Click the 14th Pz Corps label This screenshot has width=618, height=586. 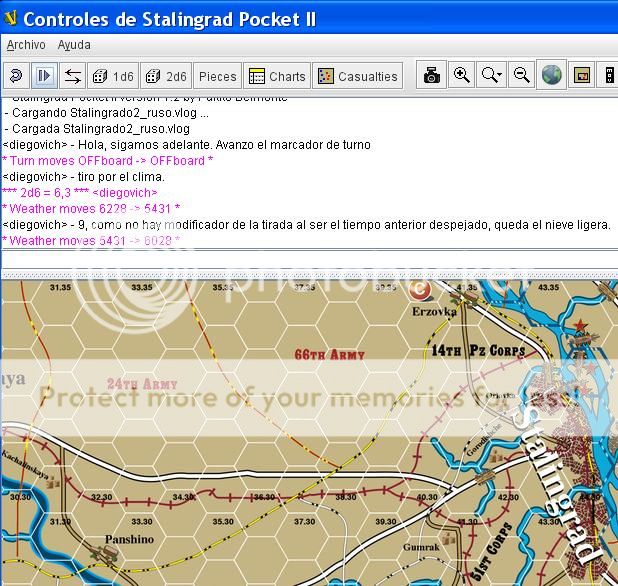478,350
